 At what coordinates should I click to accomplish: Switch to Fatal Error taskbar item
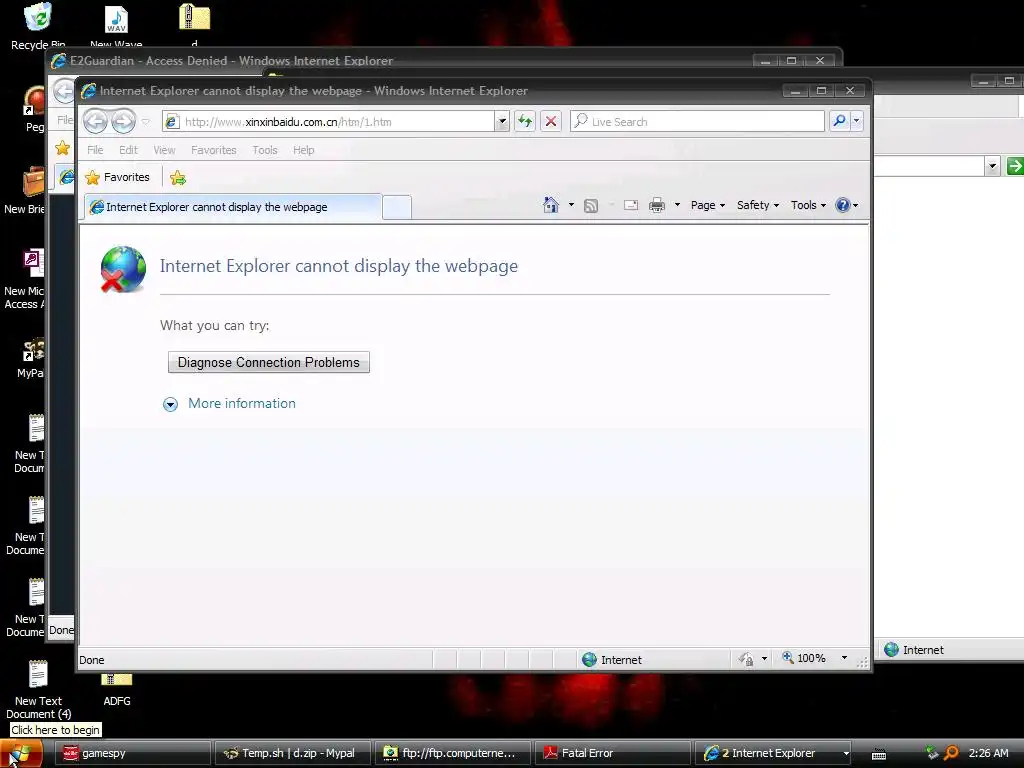click(612, 753)
